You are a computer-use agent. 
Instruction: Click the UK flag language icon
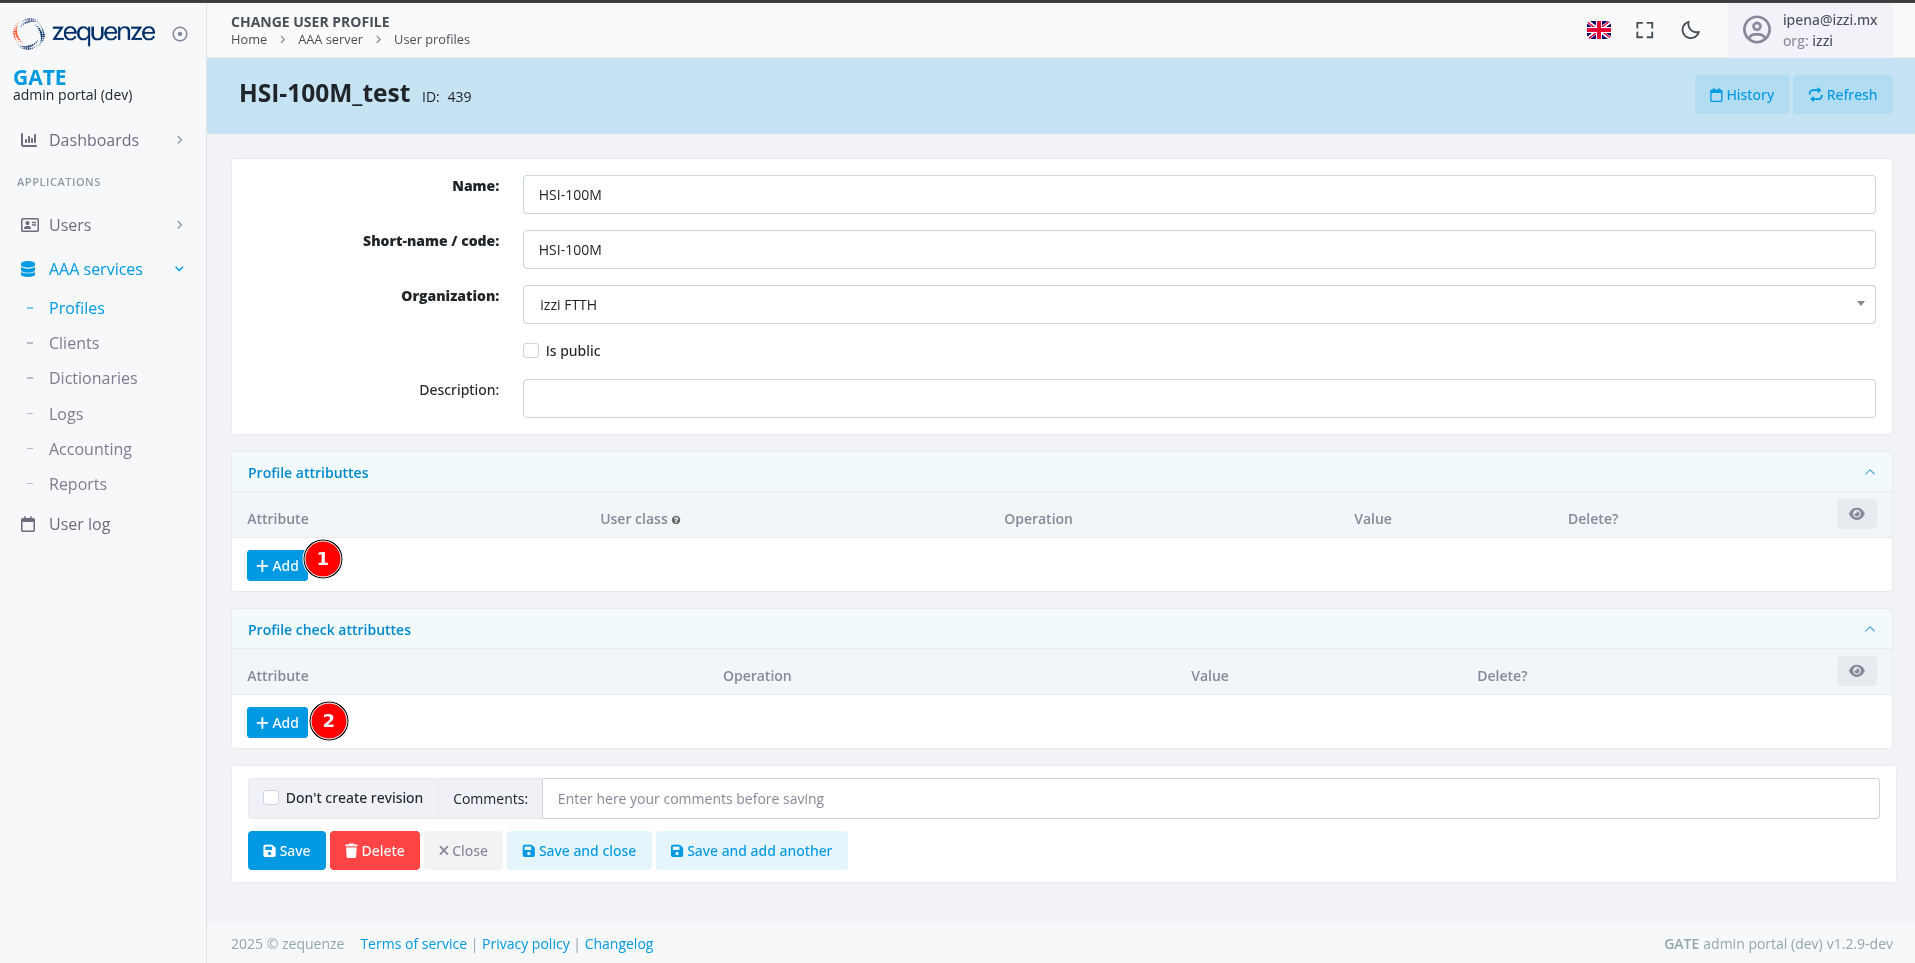[x=1598, y=30]
